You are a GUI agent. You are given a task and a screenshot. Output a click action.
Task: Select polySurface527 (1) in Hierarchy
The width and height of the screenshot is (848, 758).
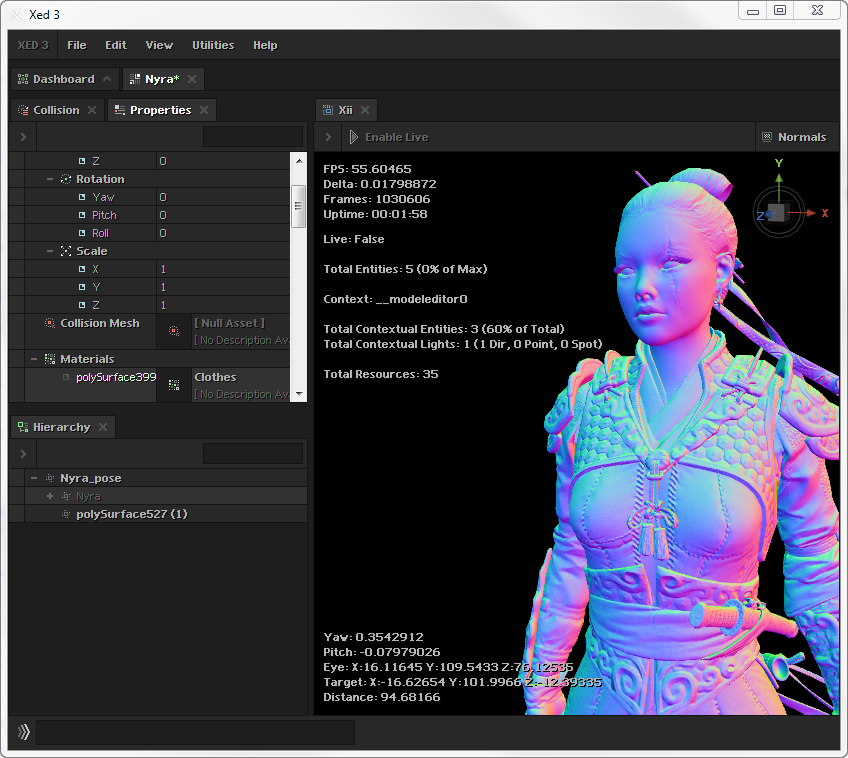pyautogui.click(x=132, y=514)
